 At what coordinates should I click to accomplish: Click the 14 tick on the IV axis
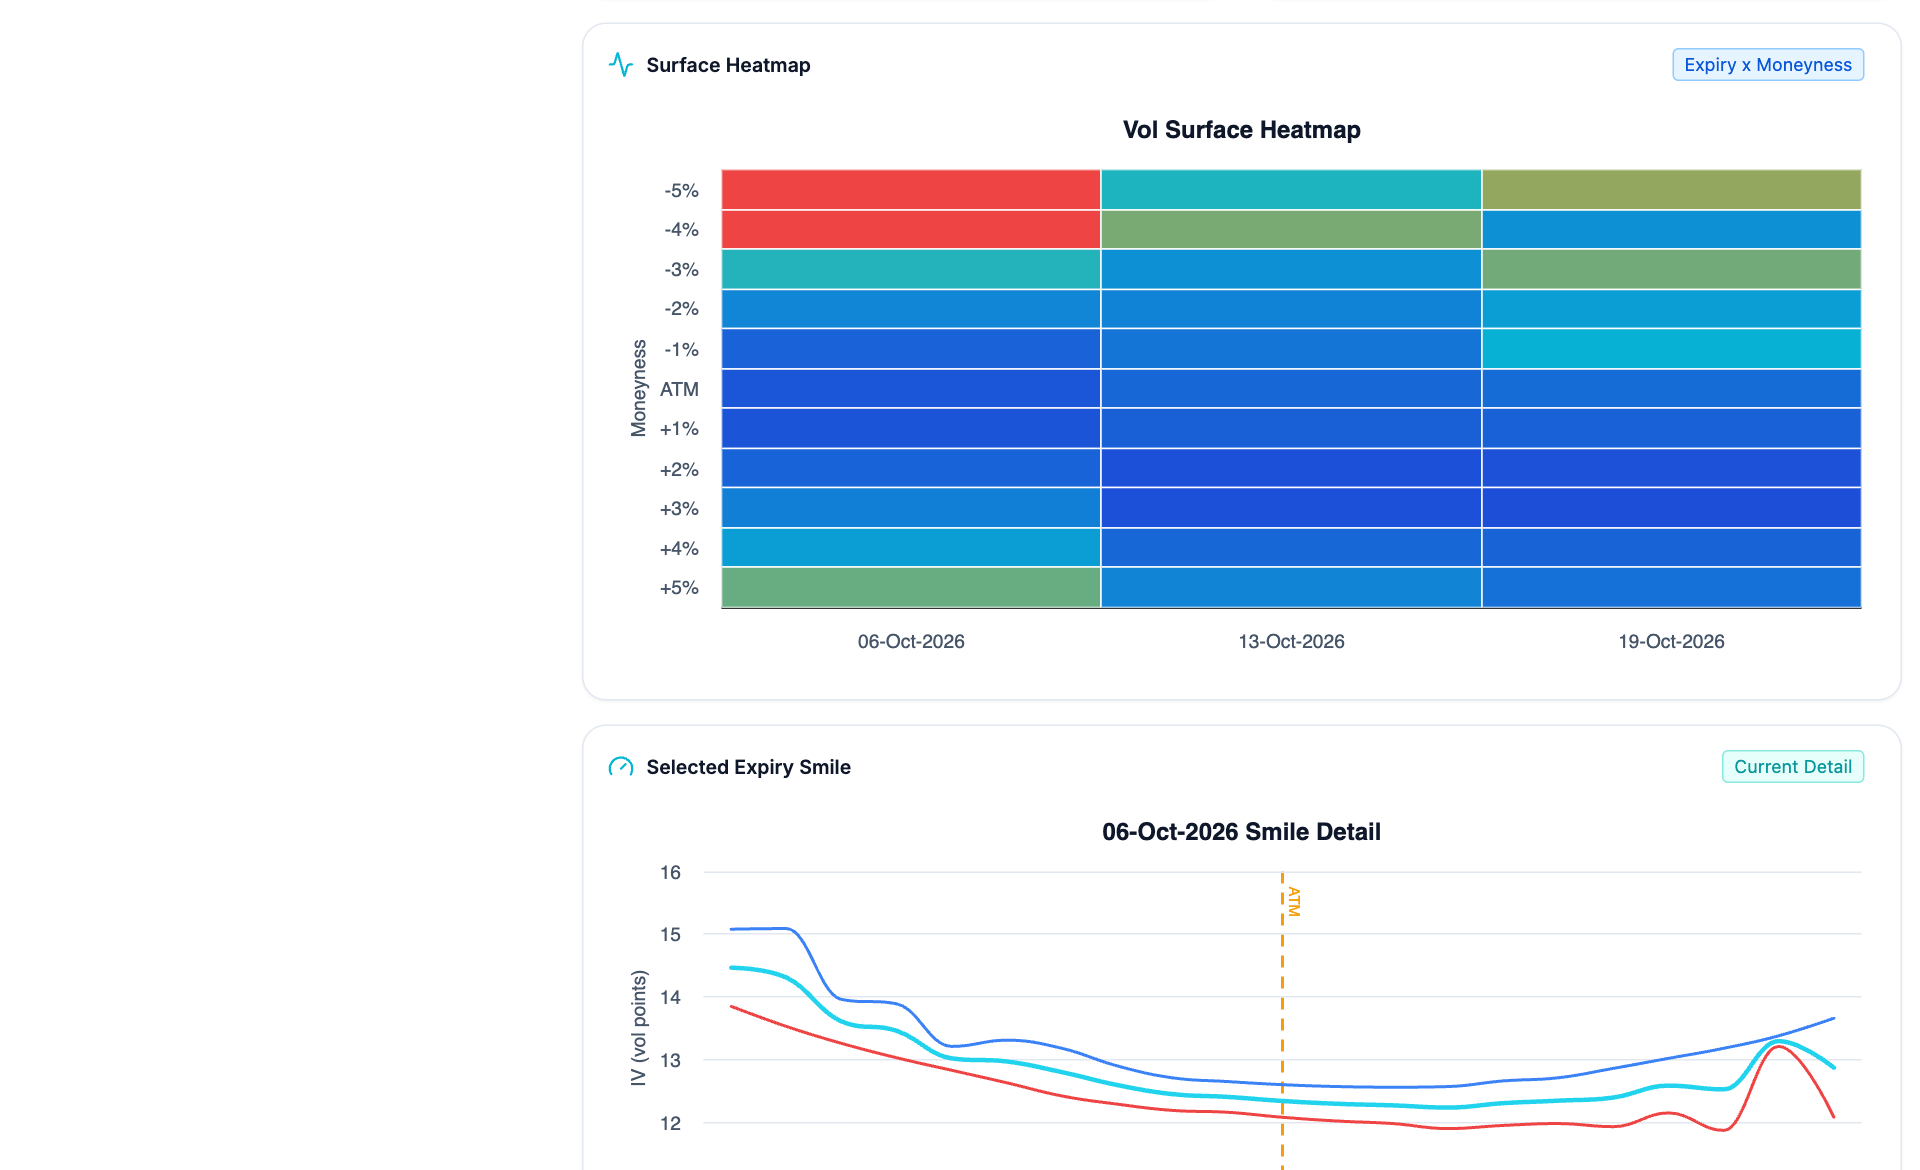[670, 997]
